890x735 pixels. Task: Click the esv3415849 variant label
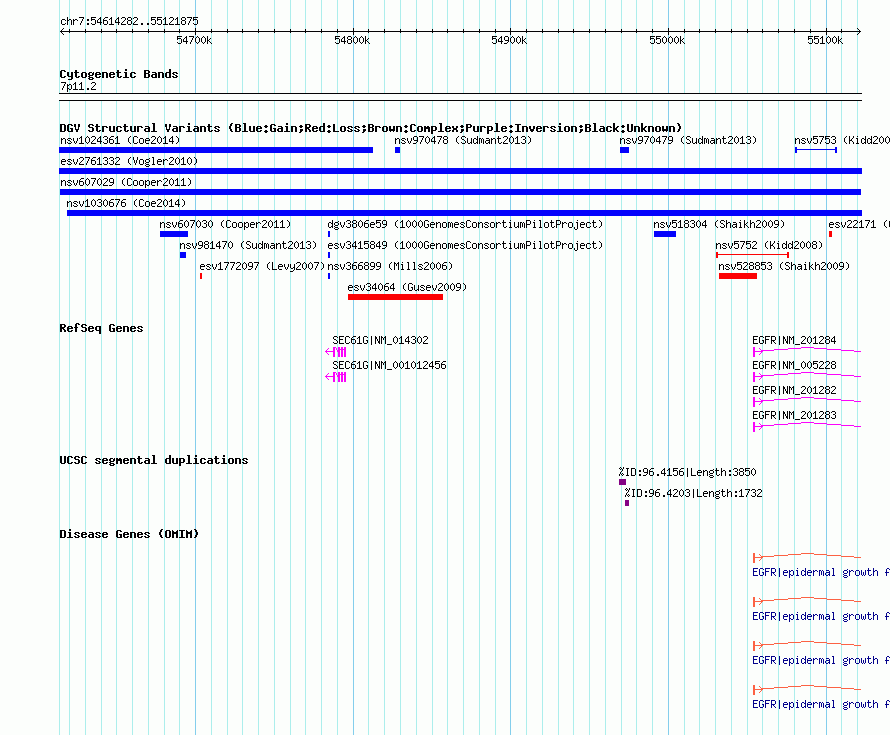pos(465,245)
